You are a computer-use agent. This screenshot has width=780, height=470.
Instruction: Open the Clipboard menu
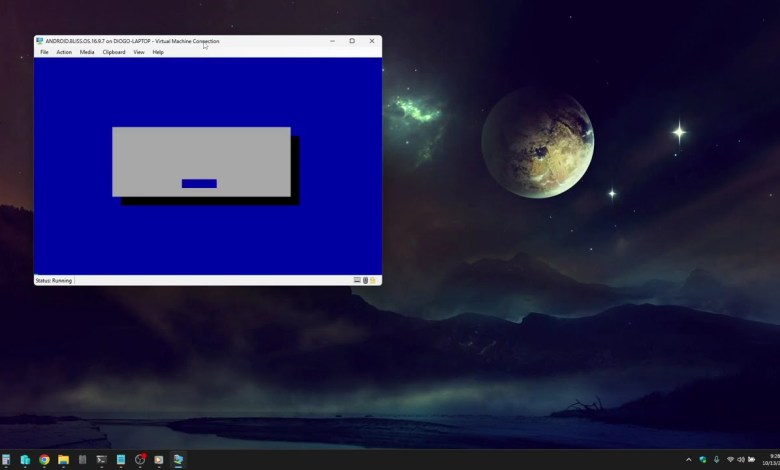[114, 52]
